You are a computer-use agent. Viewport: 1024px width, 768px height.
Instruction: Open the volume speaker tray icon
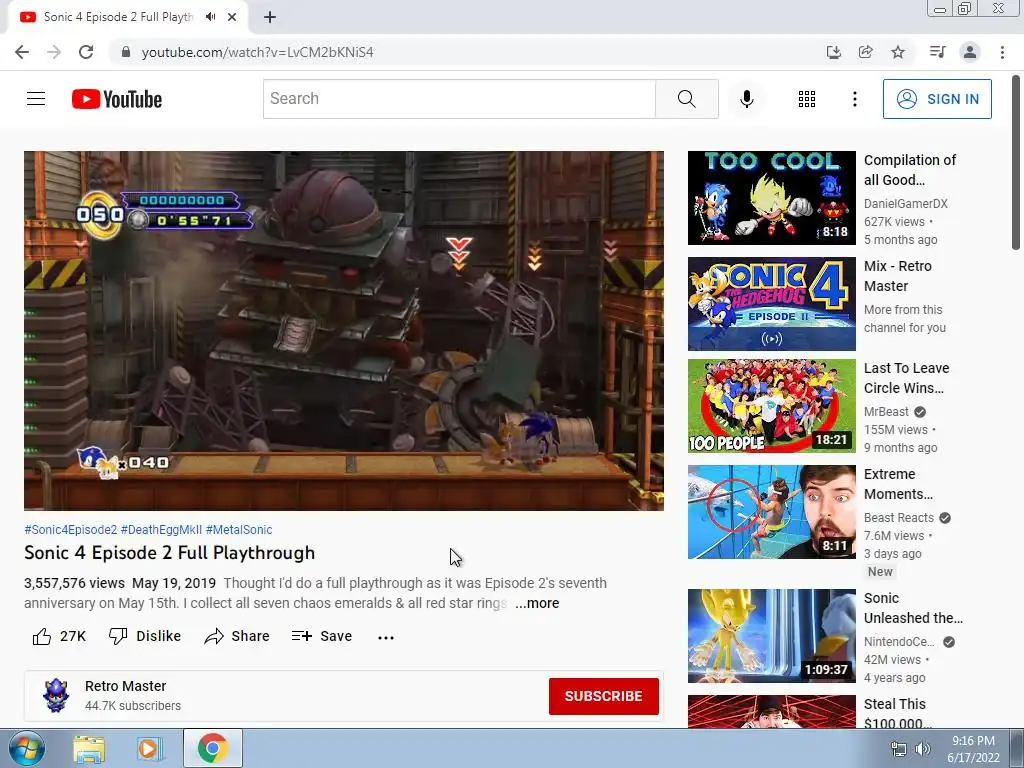click(x=922, y=749)
